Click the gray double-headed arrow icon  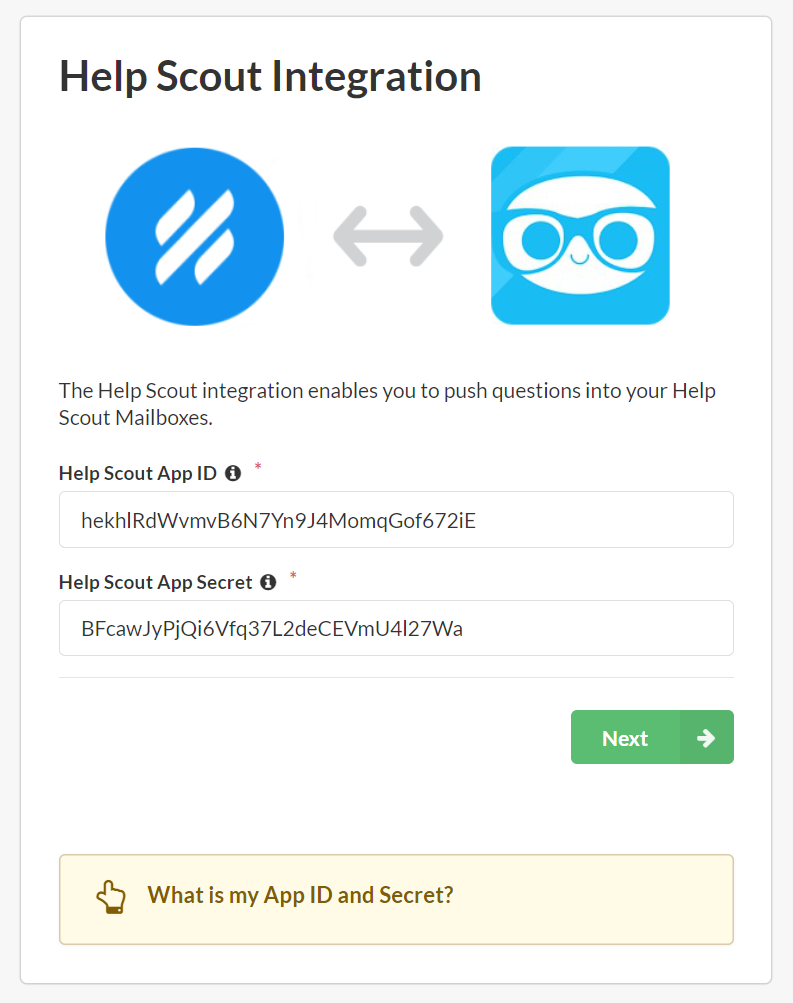[388, 236]
